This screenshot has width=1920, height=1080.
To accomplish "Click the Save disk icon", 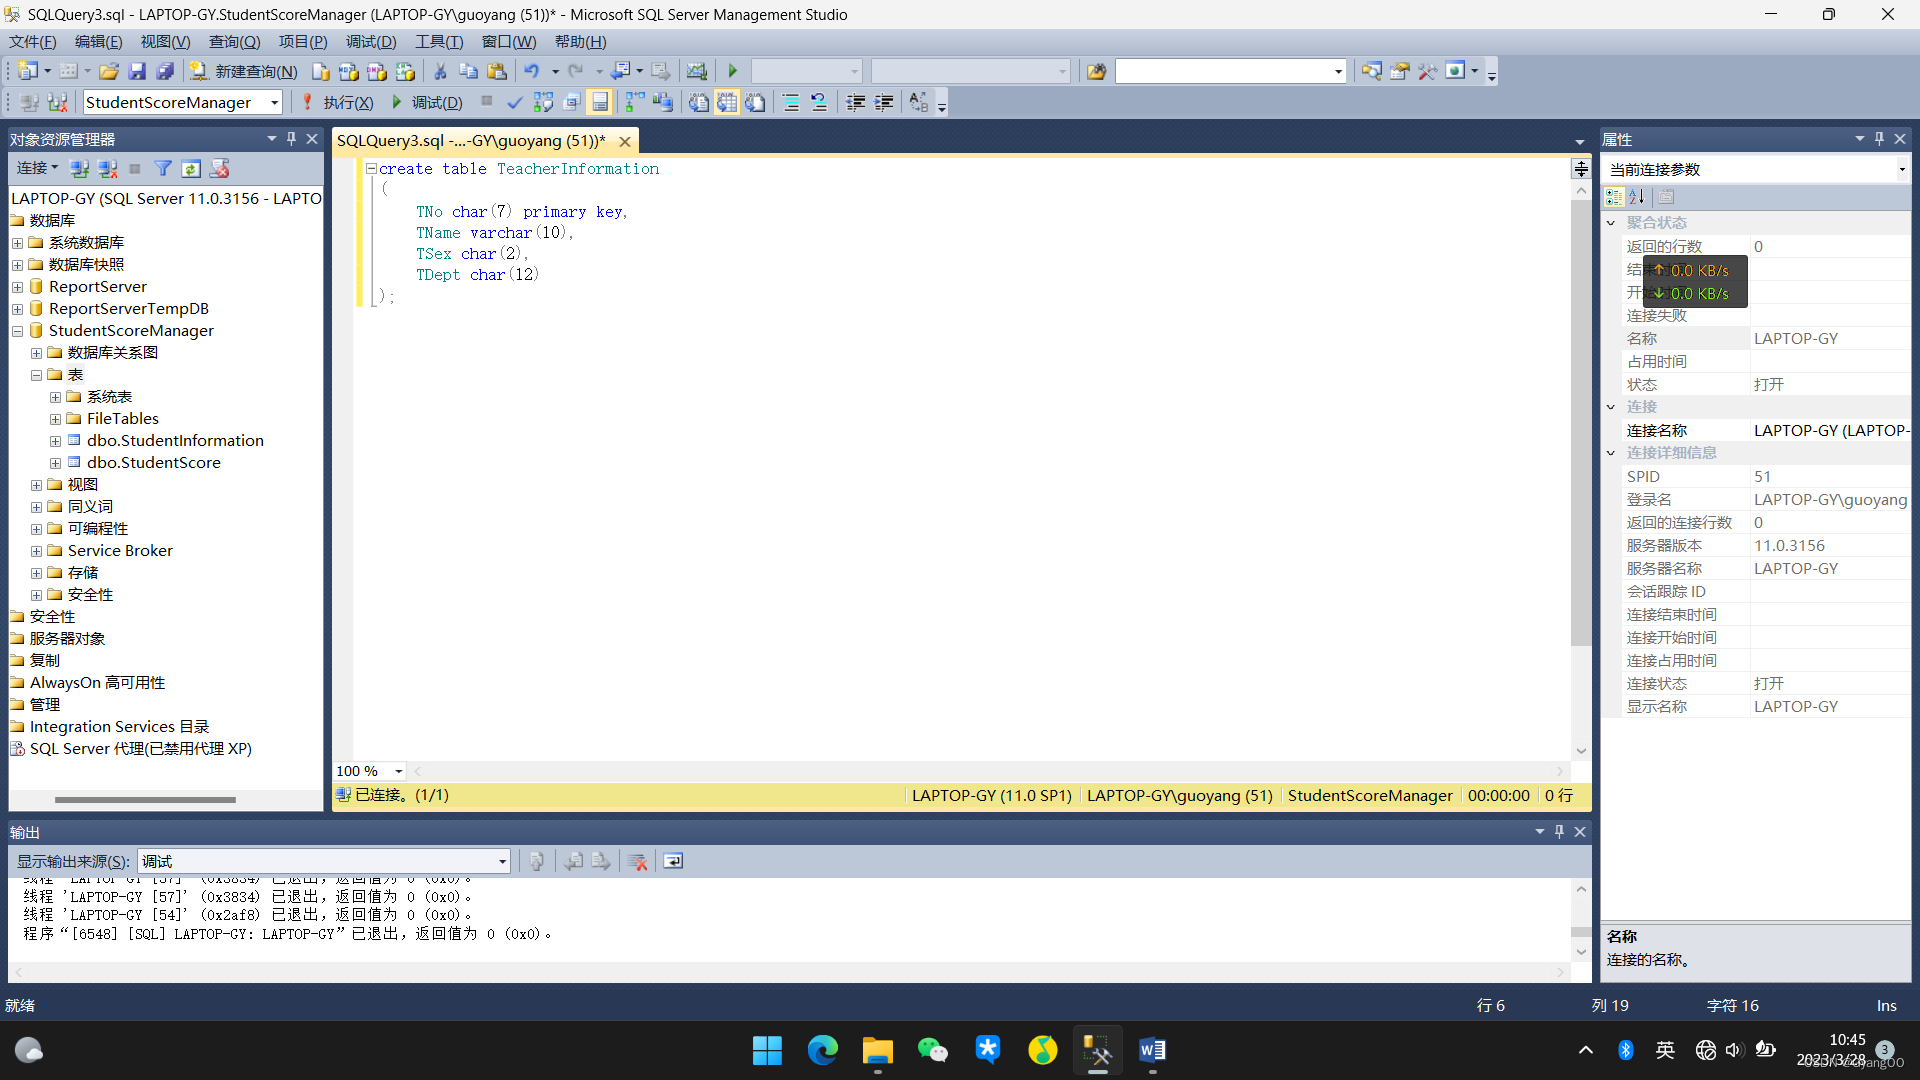I will pos(137,71).
